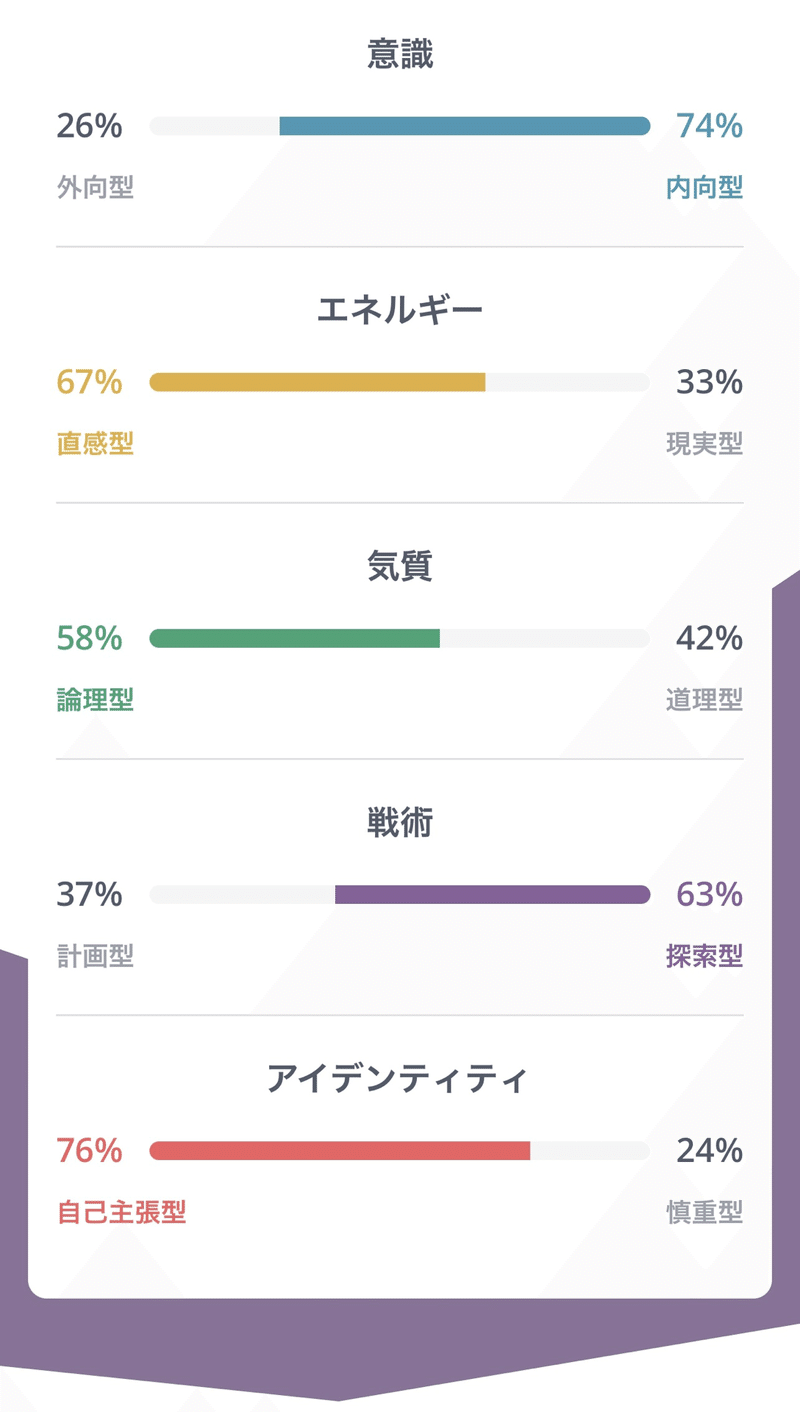Click the yellow エネルギー progress bar
The height and width of the screenshot is (1412, 800).
pyautogui.click(x=317, y=382)
